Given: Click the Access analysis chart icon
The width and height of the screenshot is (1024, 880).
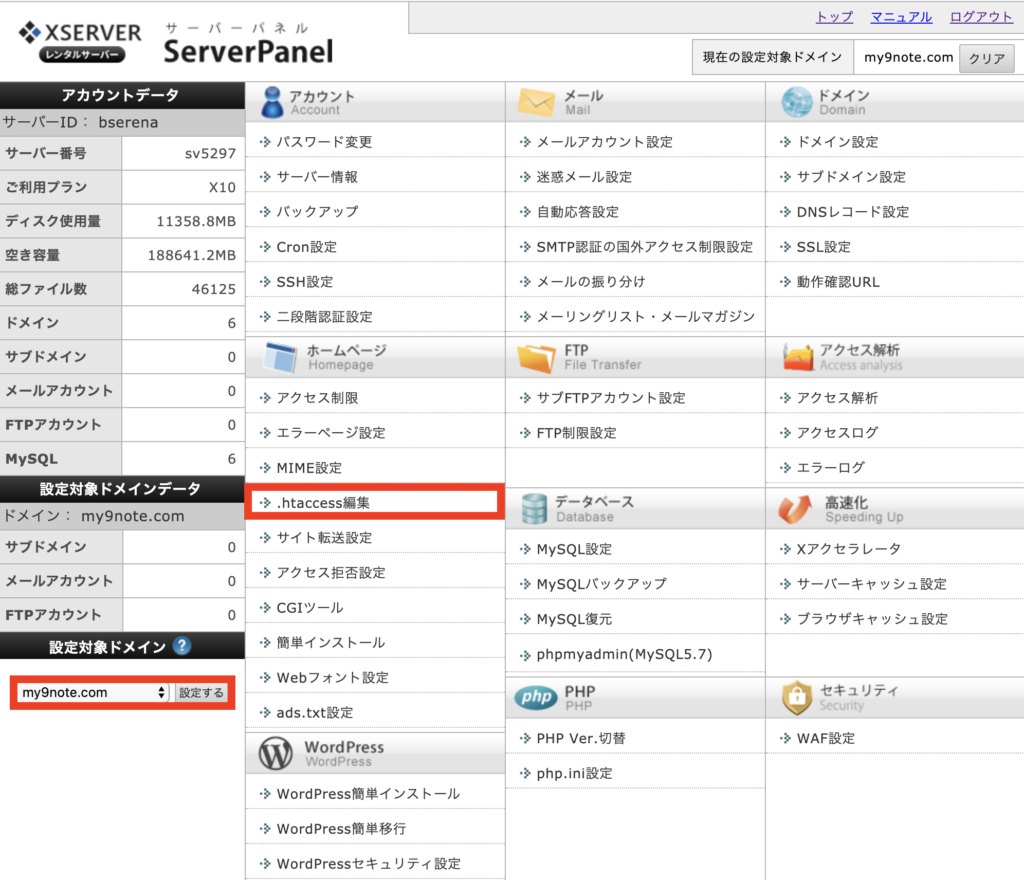Looking at the screenshot, I should point(797,357).
